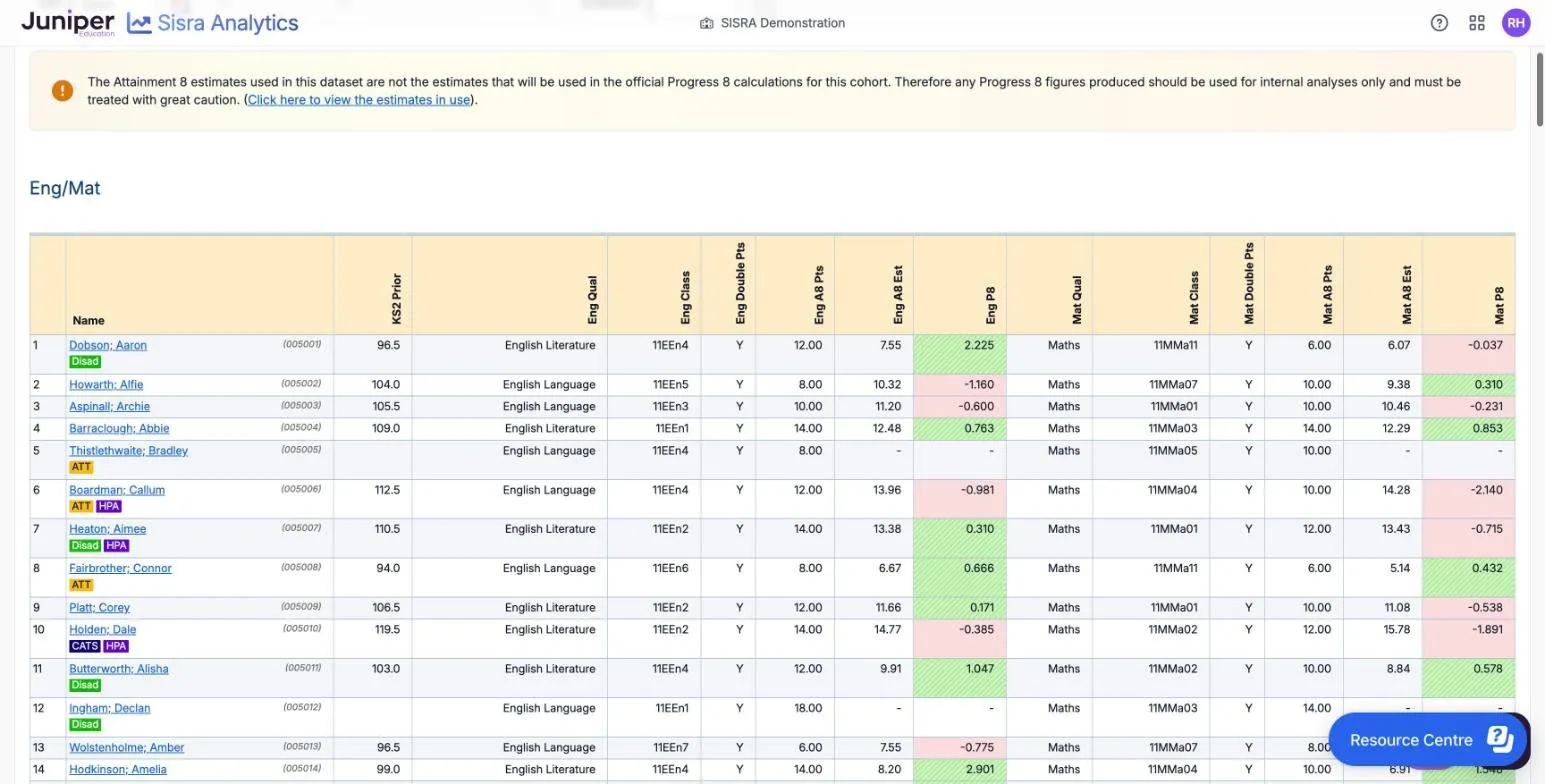1545x784 pixels.
Task: Click the ATT tag under Thistlethwaite; Bradley
Action: point(81,467)
